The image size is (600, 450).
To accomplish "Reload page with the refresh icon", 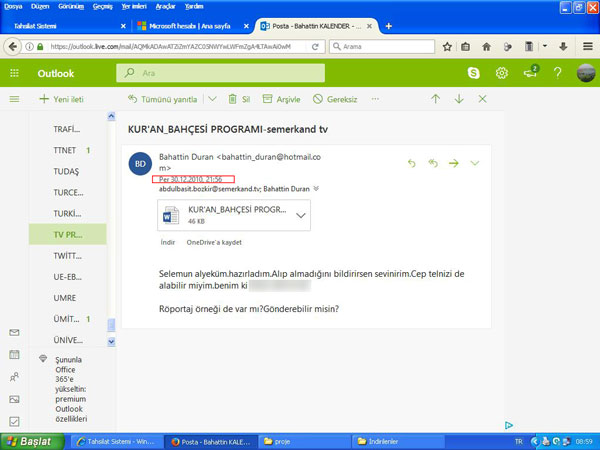I will coord(315,47).
